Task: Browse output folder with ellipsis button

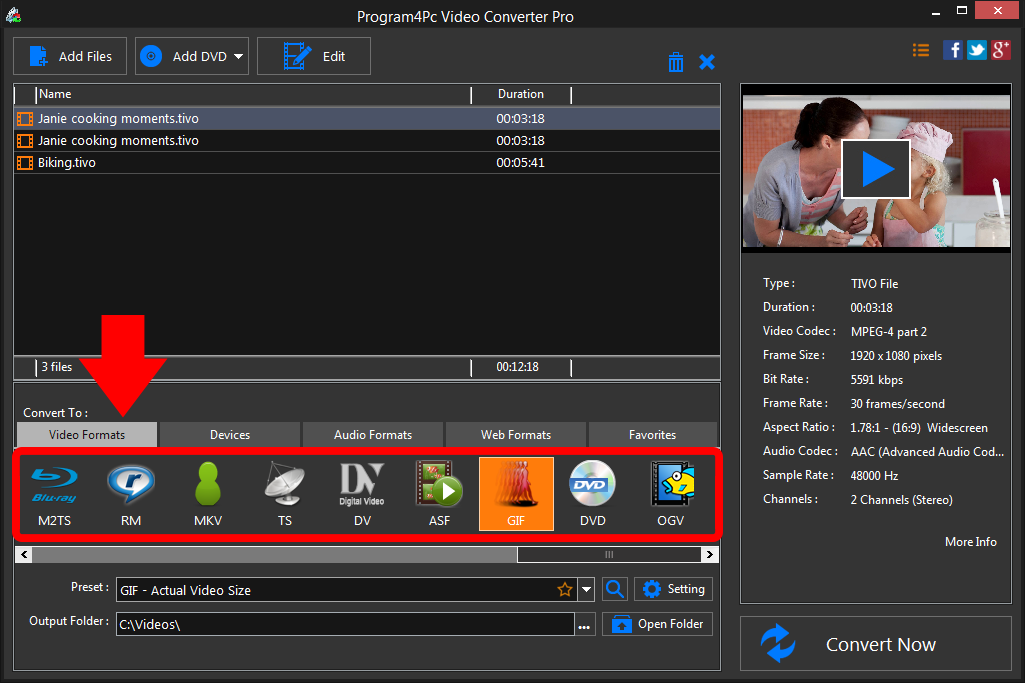Action: [x=584, y=624]
